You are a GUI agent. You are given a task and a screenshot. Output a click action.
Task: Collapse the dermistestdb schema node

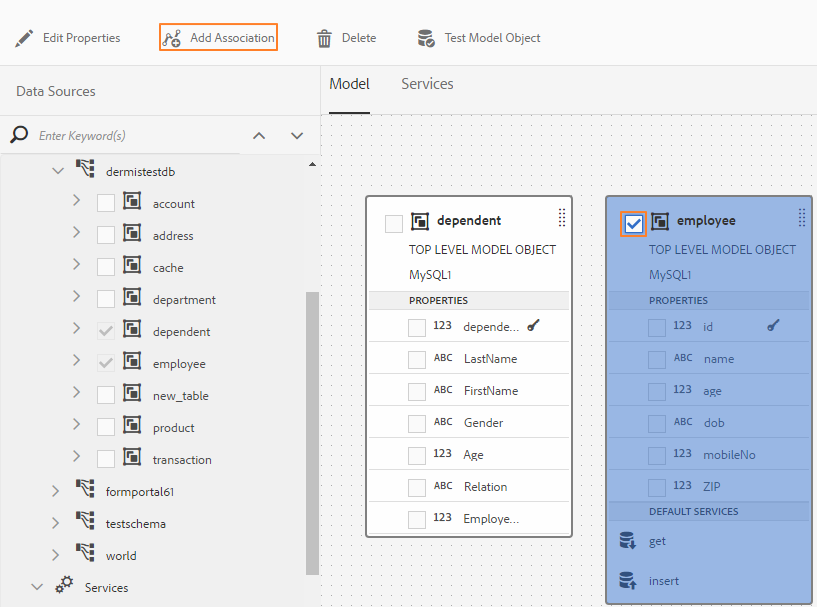tap(58, 171)
